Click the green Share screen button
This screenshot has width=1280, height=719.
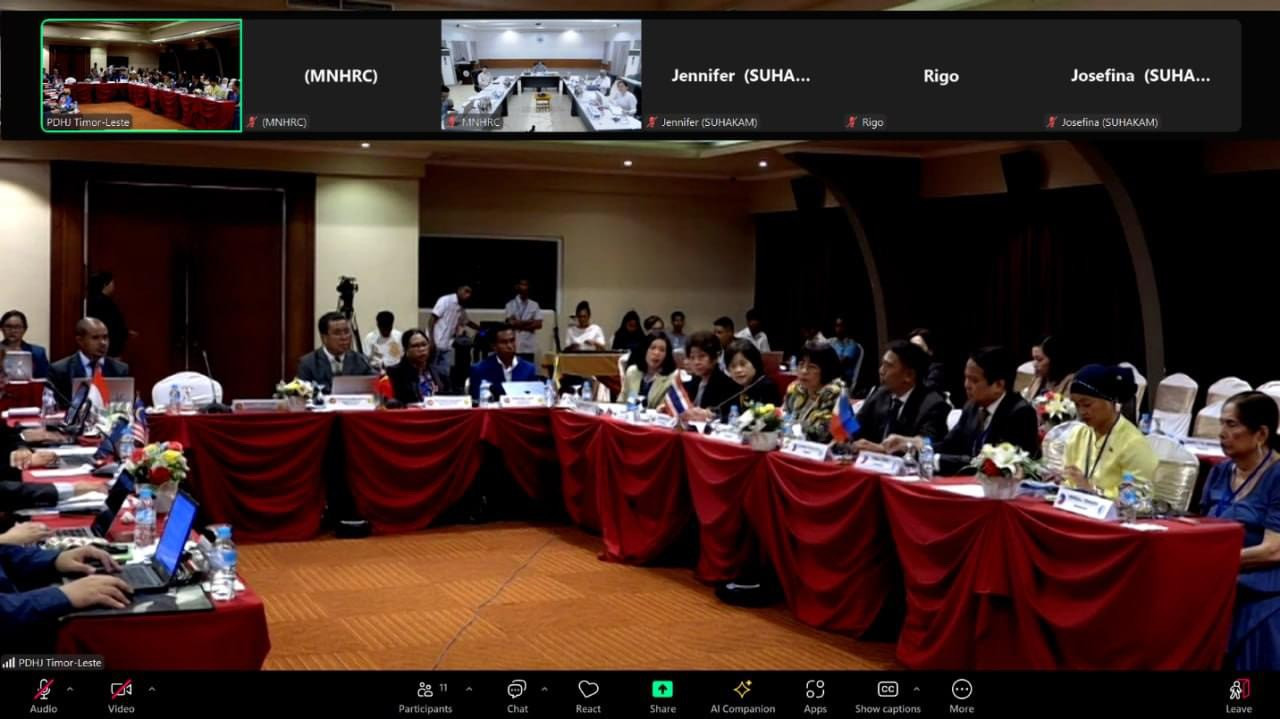tap(662, 696)
